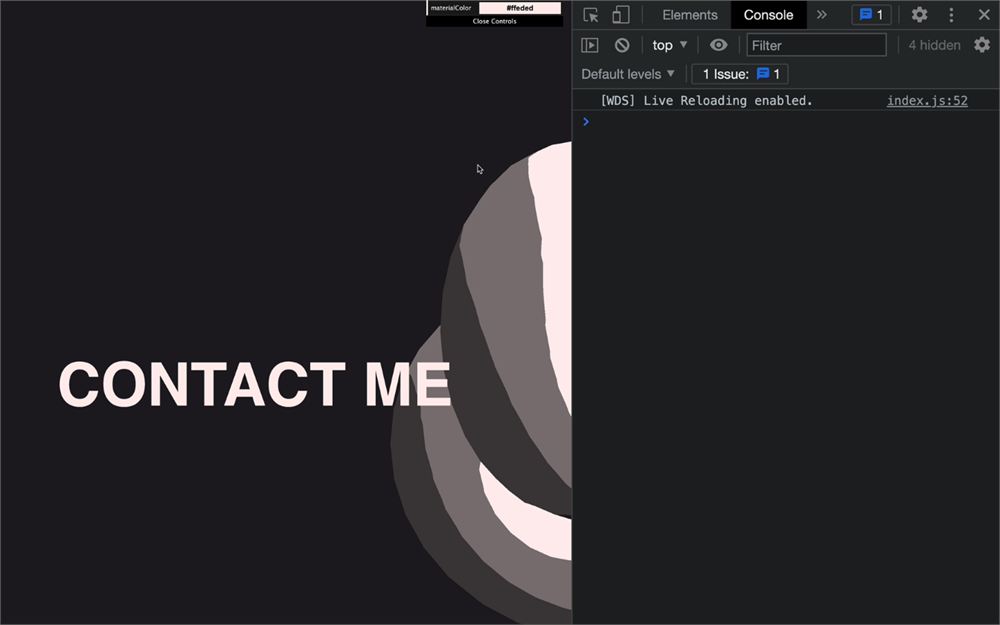
Task: Click the CONTACT ME heading
Action: (x=254, y=384)
